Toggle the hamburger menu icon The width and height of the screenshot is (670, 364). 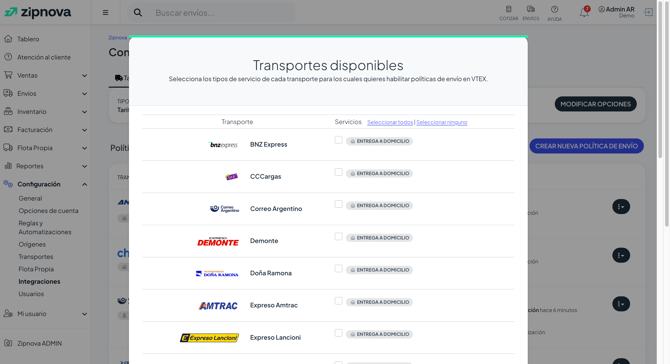106,13
